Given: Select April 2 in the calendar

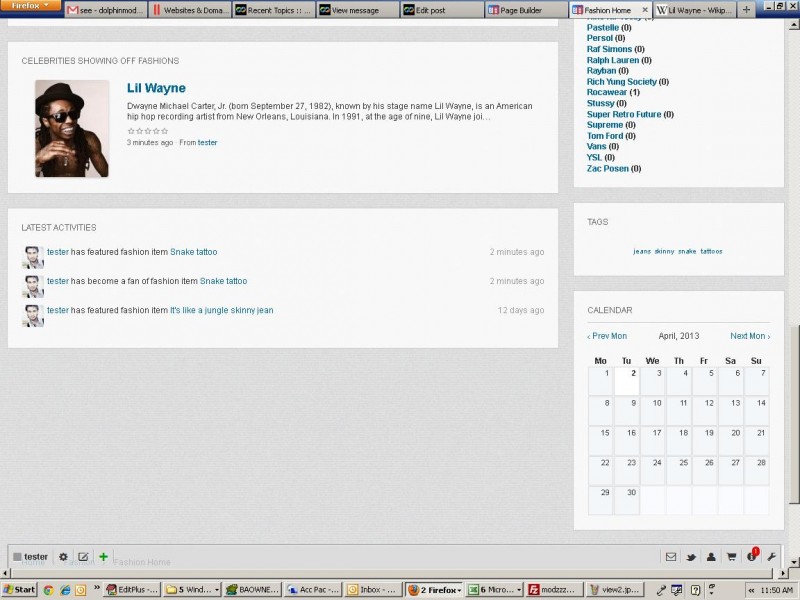Looking at the screenshot, I should (x=627, y=381).
